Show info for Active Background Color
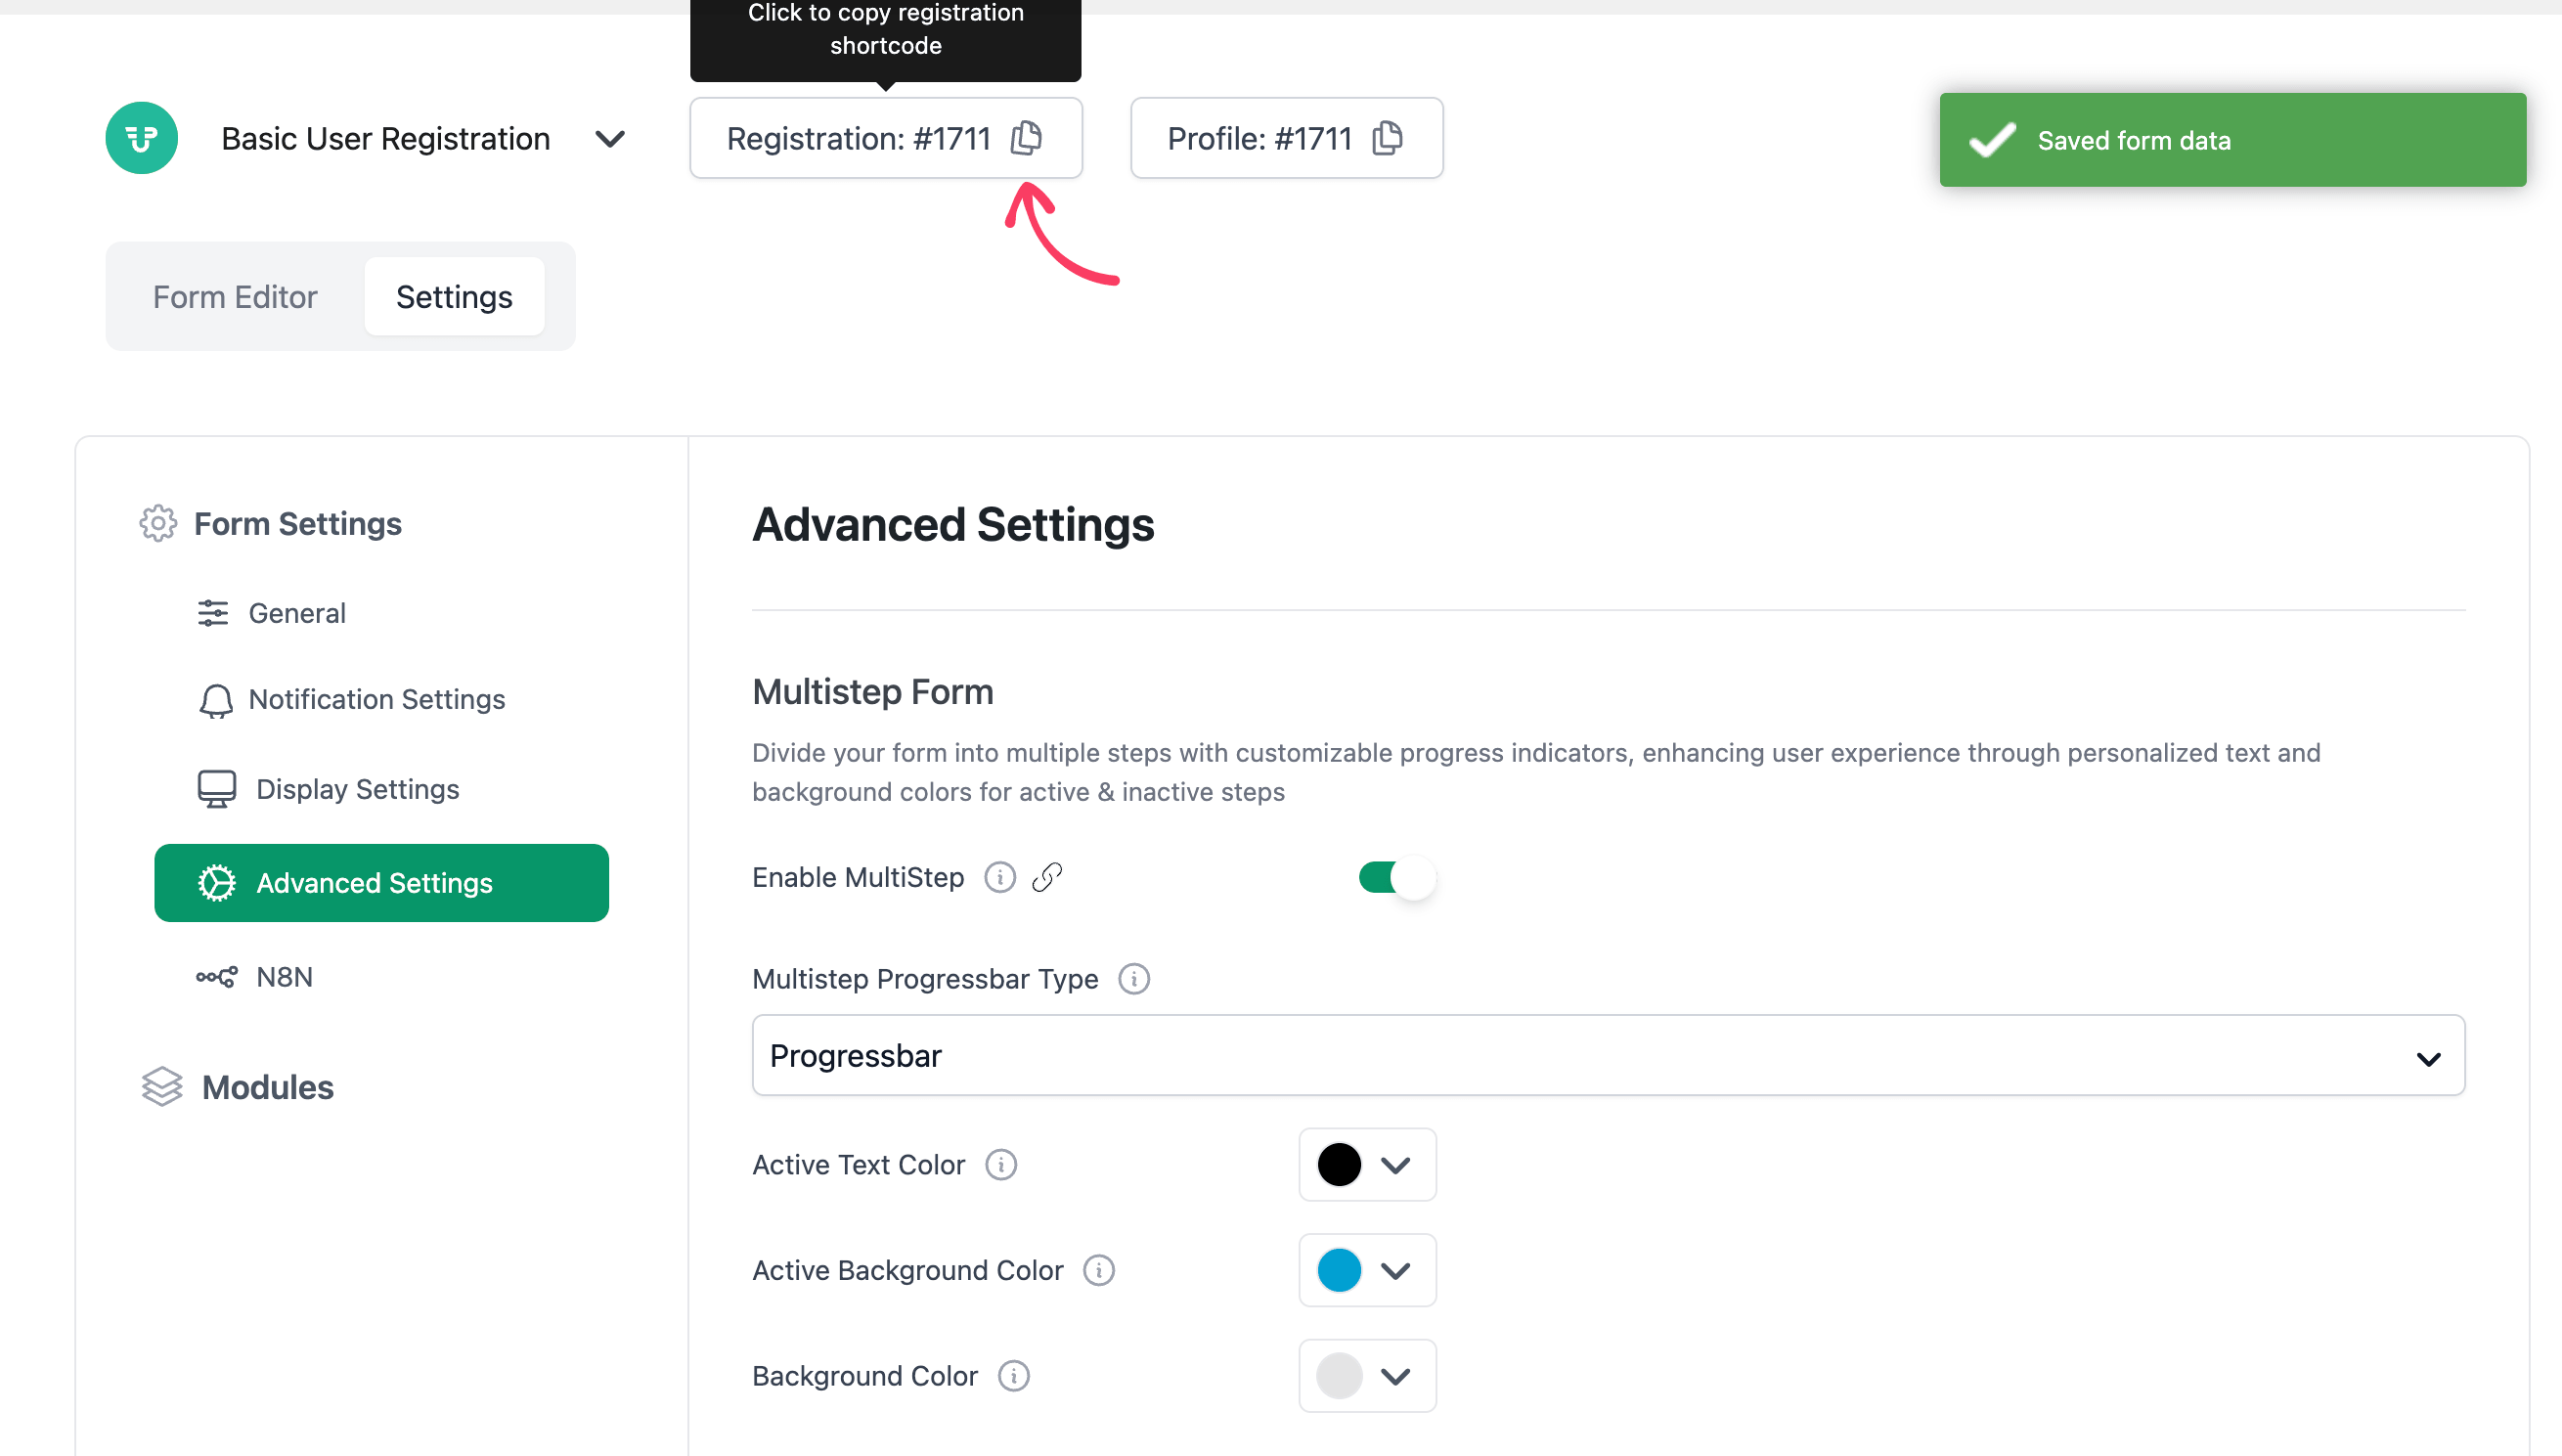This screenshot has height=1456, width=2562. coord(1098,1270)
